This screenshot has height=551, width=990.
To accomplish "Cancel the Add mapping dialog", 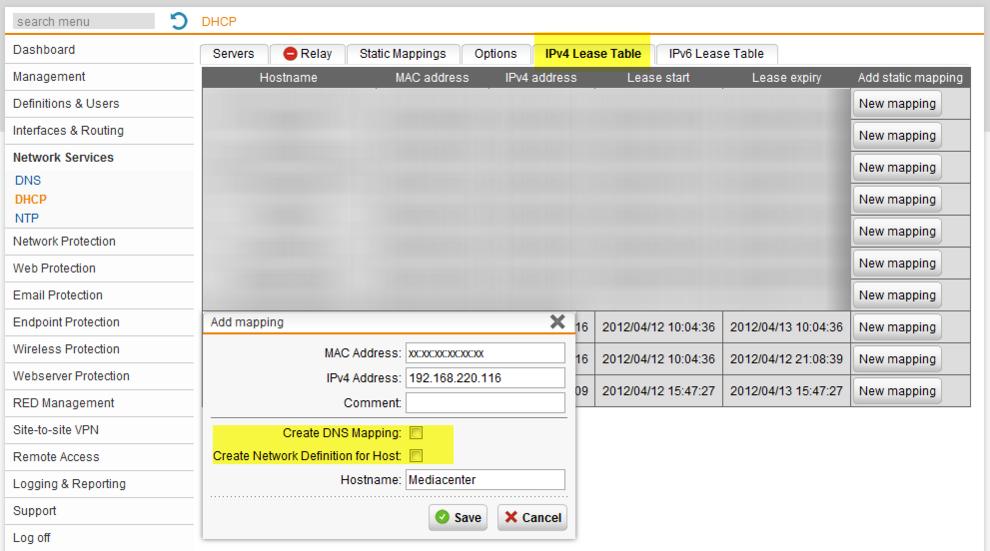I will 532,518.
